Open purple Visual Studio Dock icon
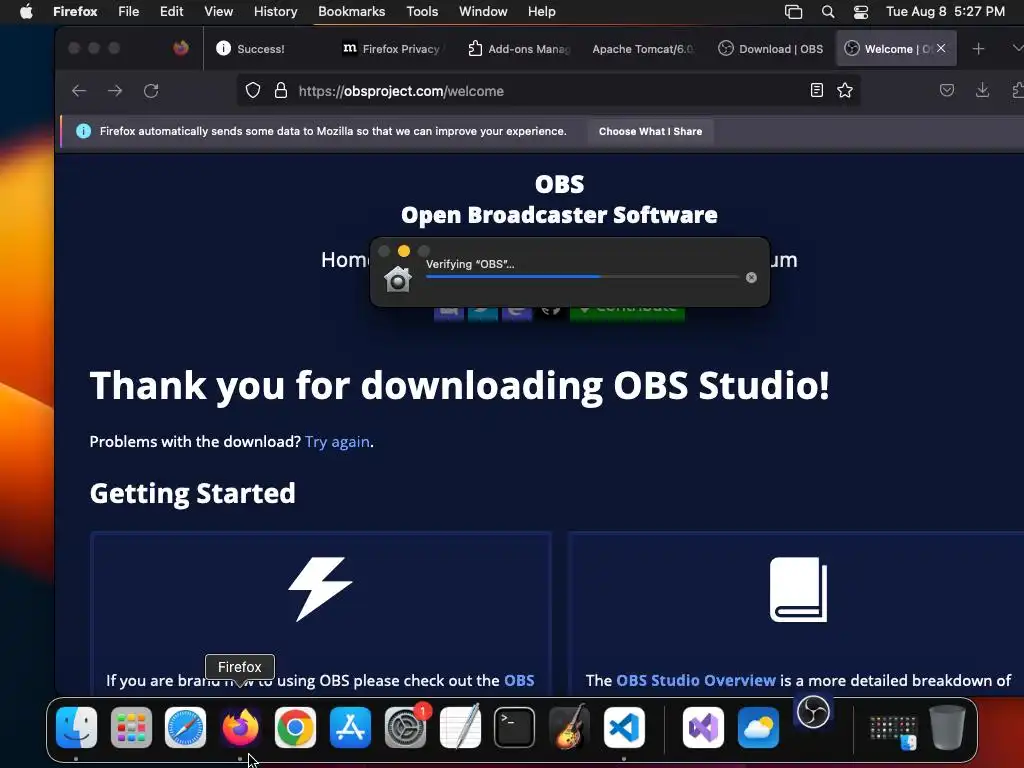Image resolution: width=1024 pixels, height=768 pixels. (703, 727)
